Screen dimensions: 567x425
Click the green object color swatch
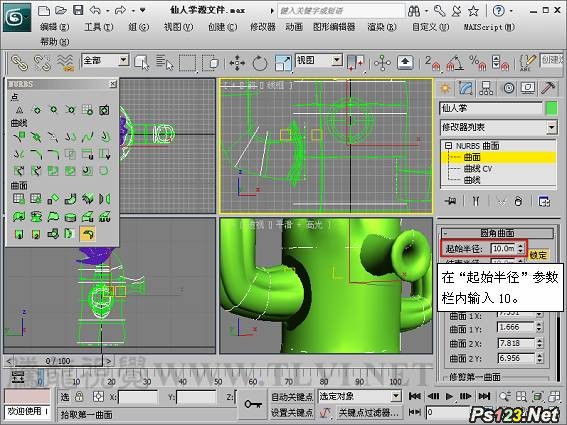pos(551,109)
